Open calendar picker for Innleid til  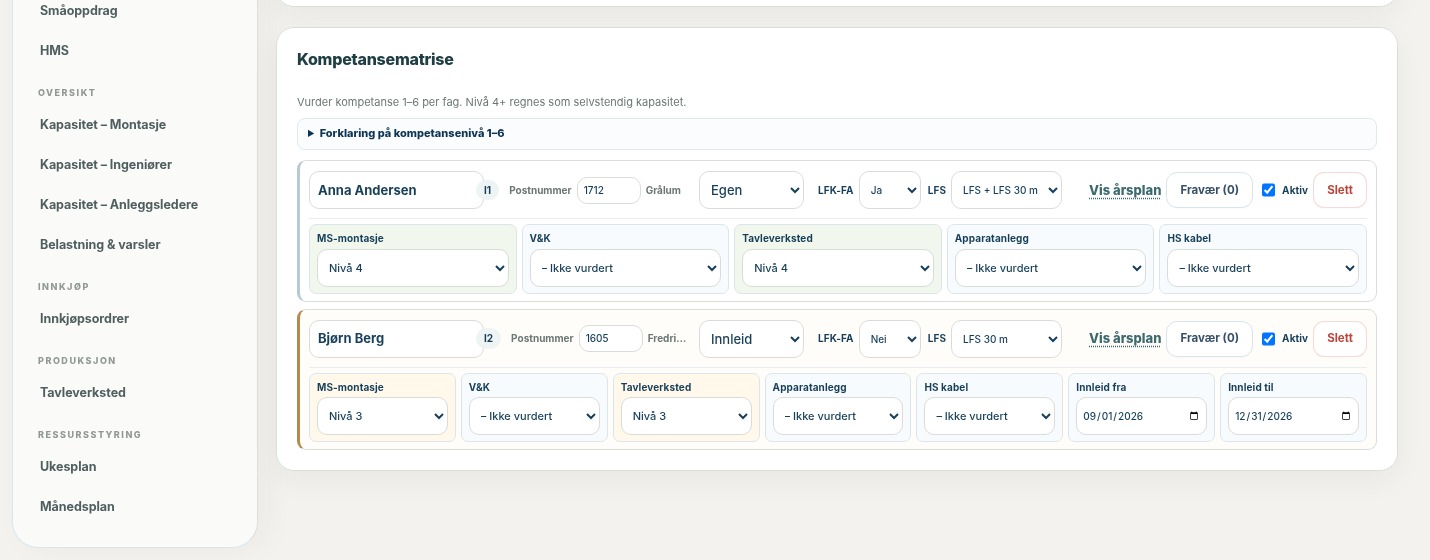click(1345, 416)
